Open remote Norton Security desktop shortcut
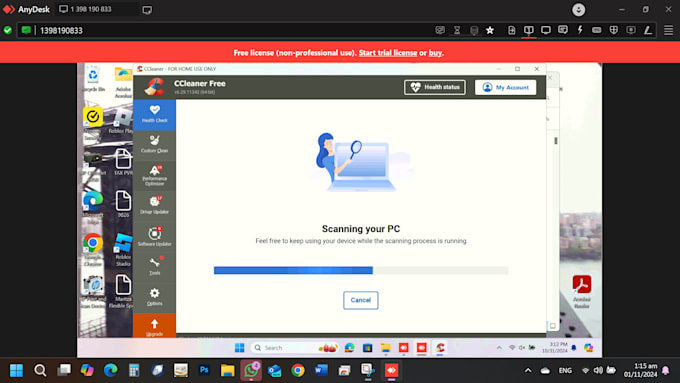680x383 pixels. click(93, 124)
